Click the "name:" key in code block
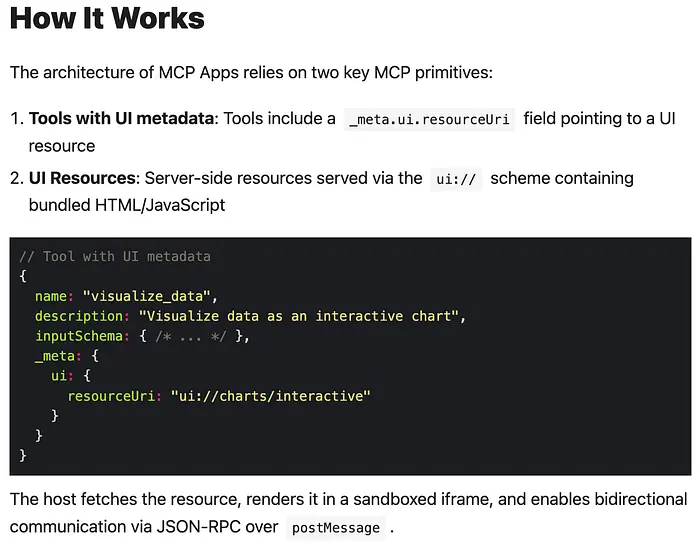 [54, 296]
